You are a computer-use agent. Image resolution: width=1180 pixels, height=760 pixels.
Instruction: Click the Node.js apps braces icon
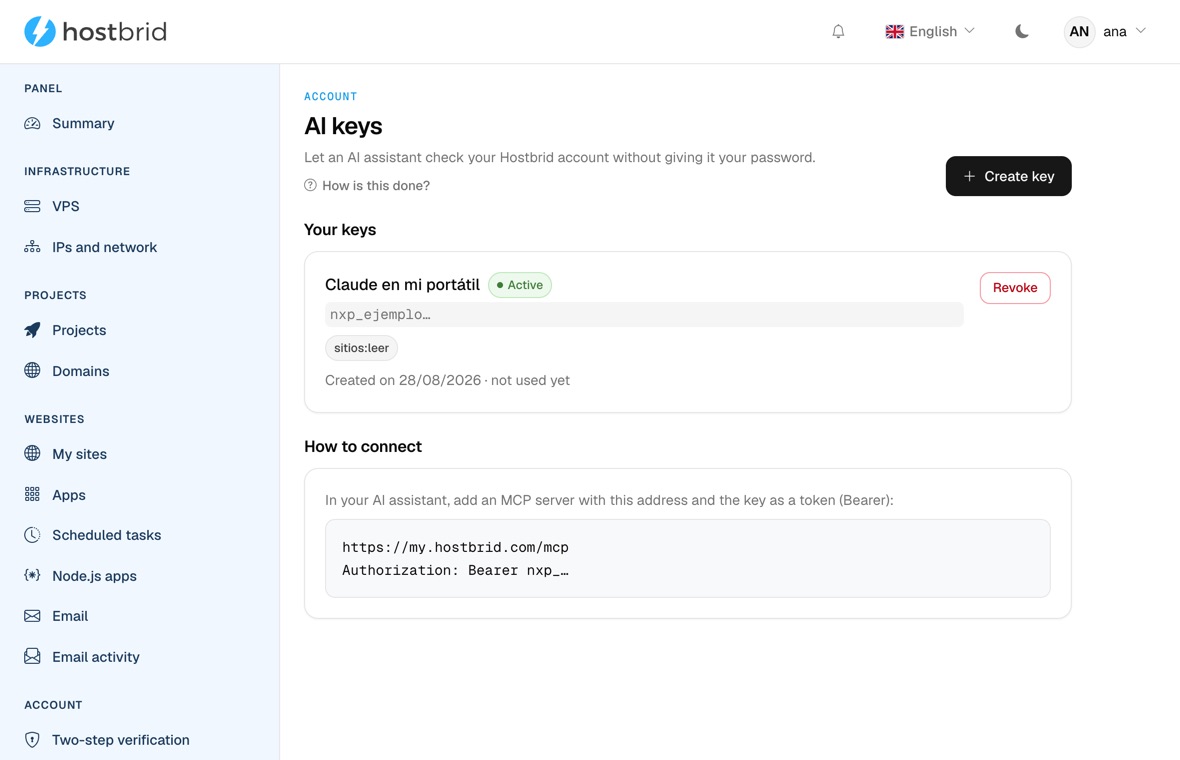tap(32, 576)
